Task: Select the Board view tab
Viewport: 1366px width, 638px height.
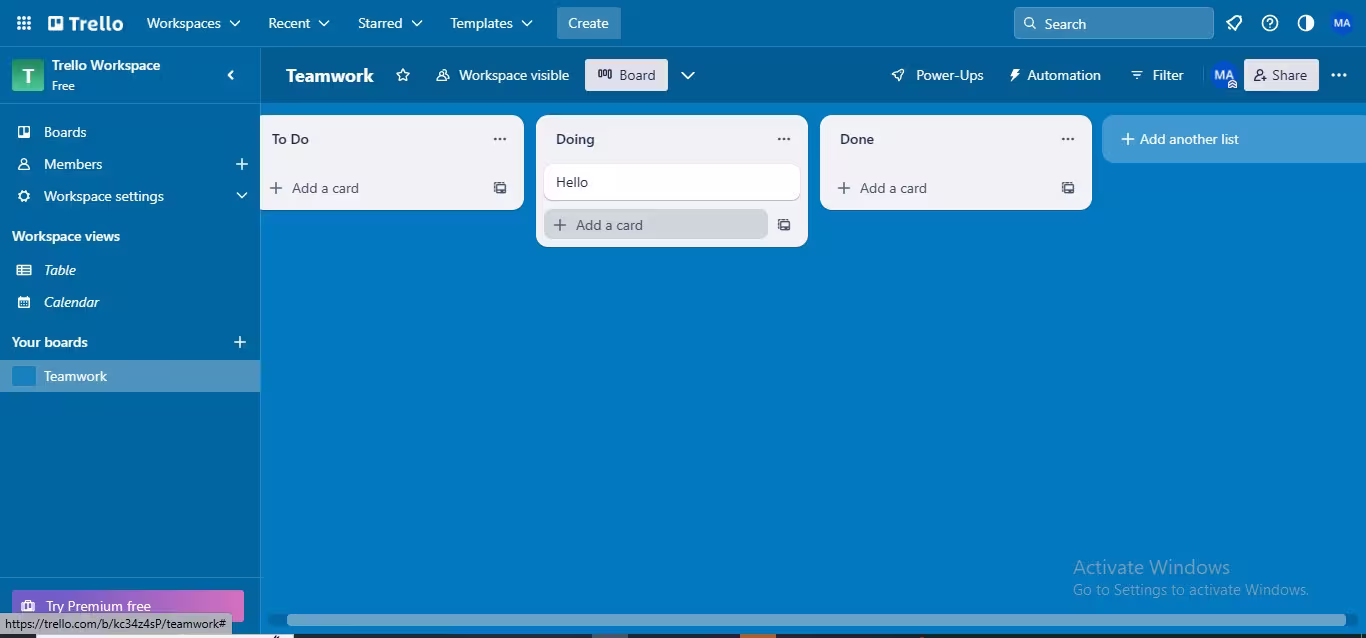Action: click(626, 75)
